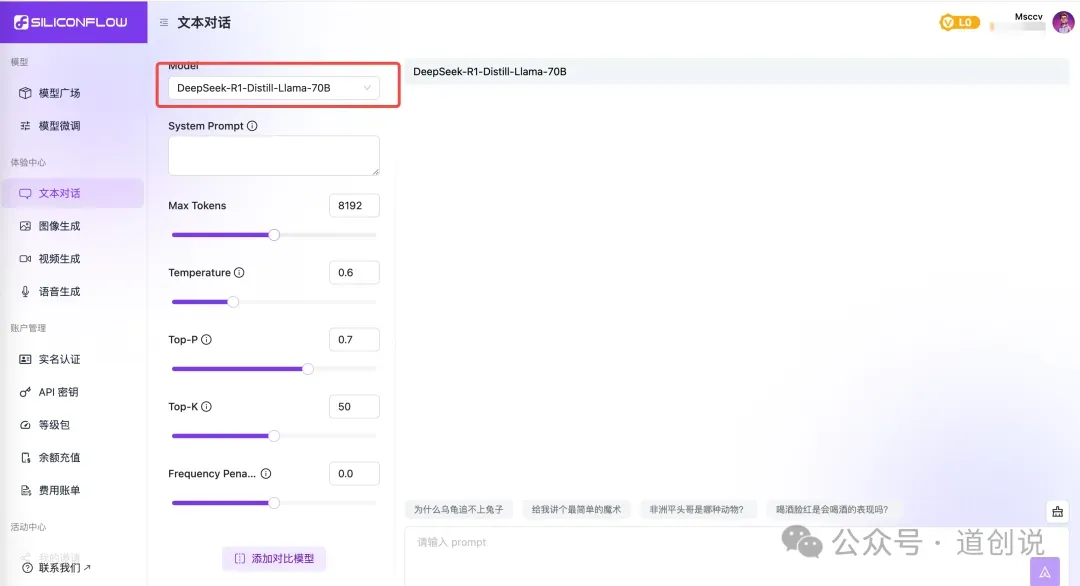Click inside the System Prompt text area
The width and height of the screenshot is (1080, 586).
[x=273, y=156]
